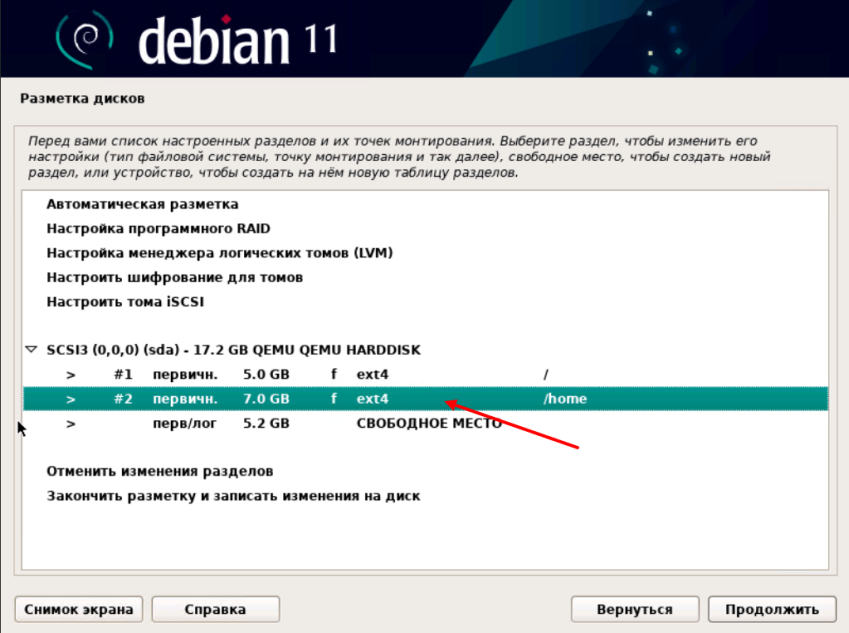
Task: Choose Настроить тома iSCSI
Action: [x=125, y=302]
